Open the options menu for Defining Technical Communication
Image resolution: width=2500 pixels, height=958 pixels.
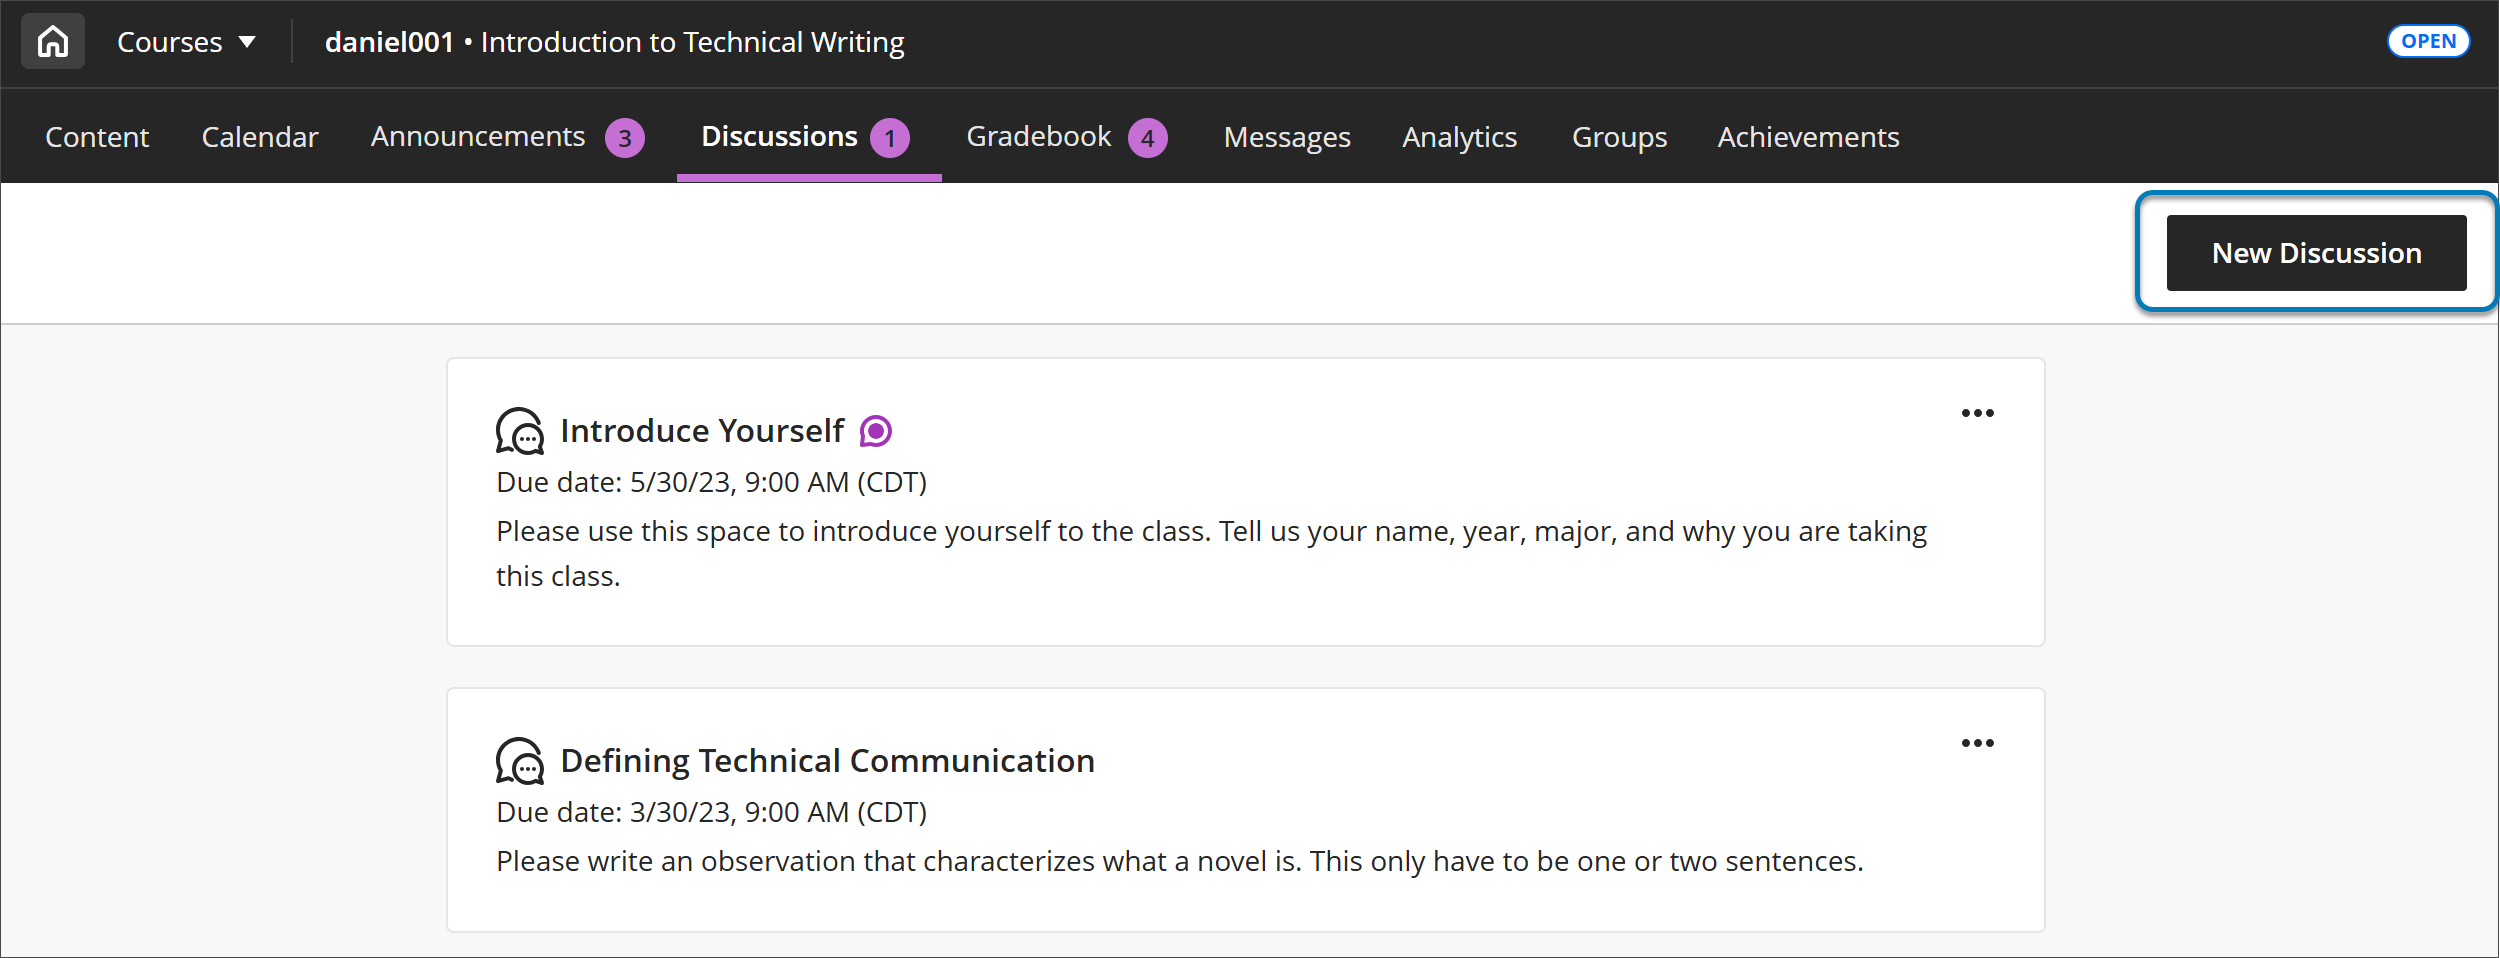pyautogui.click(x=1979, y=743)
